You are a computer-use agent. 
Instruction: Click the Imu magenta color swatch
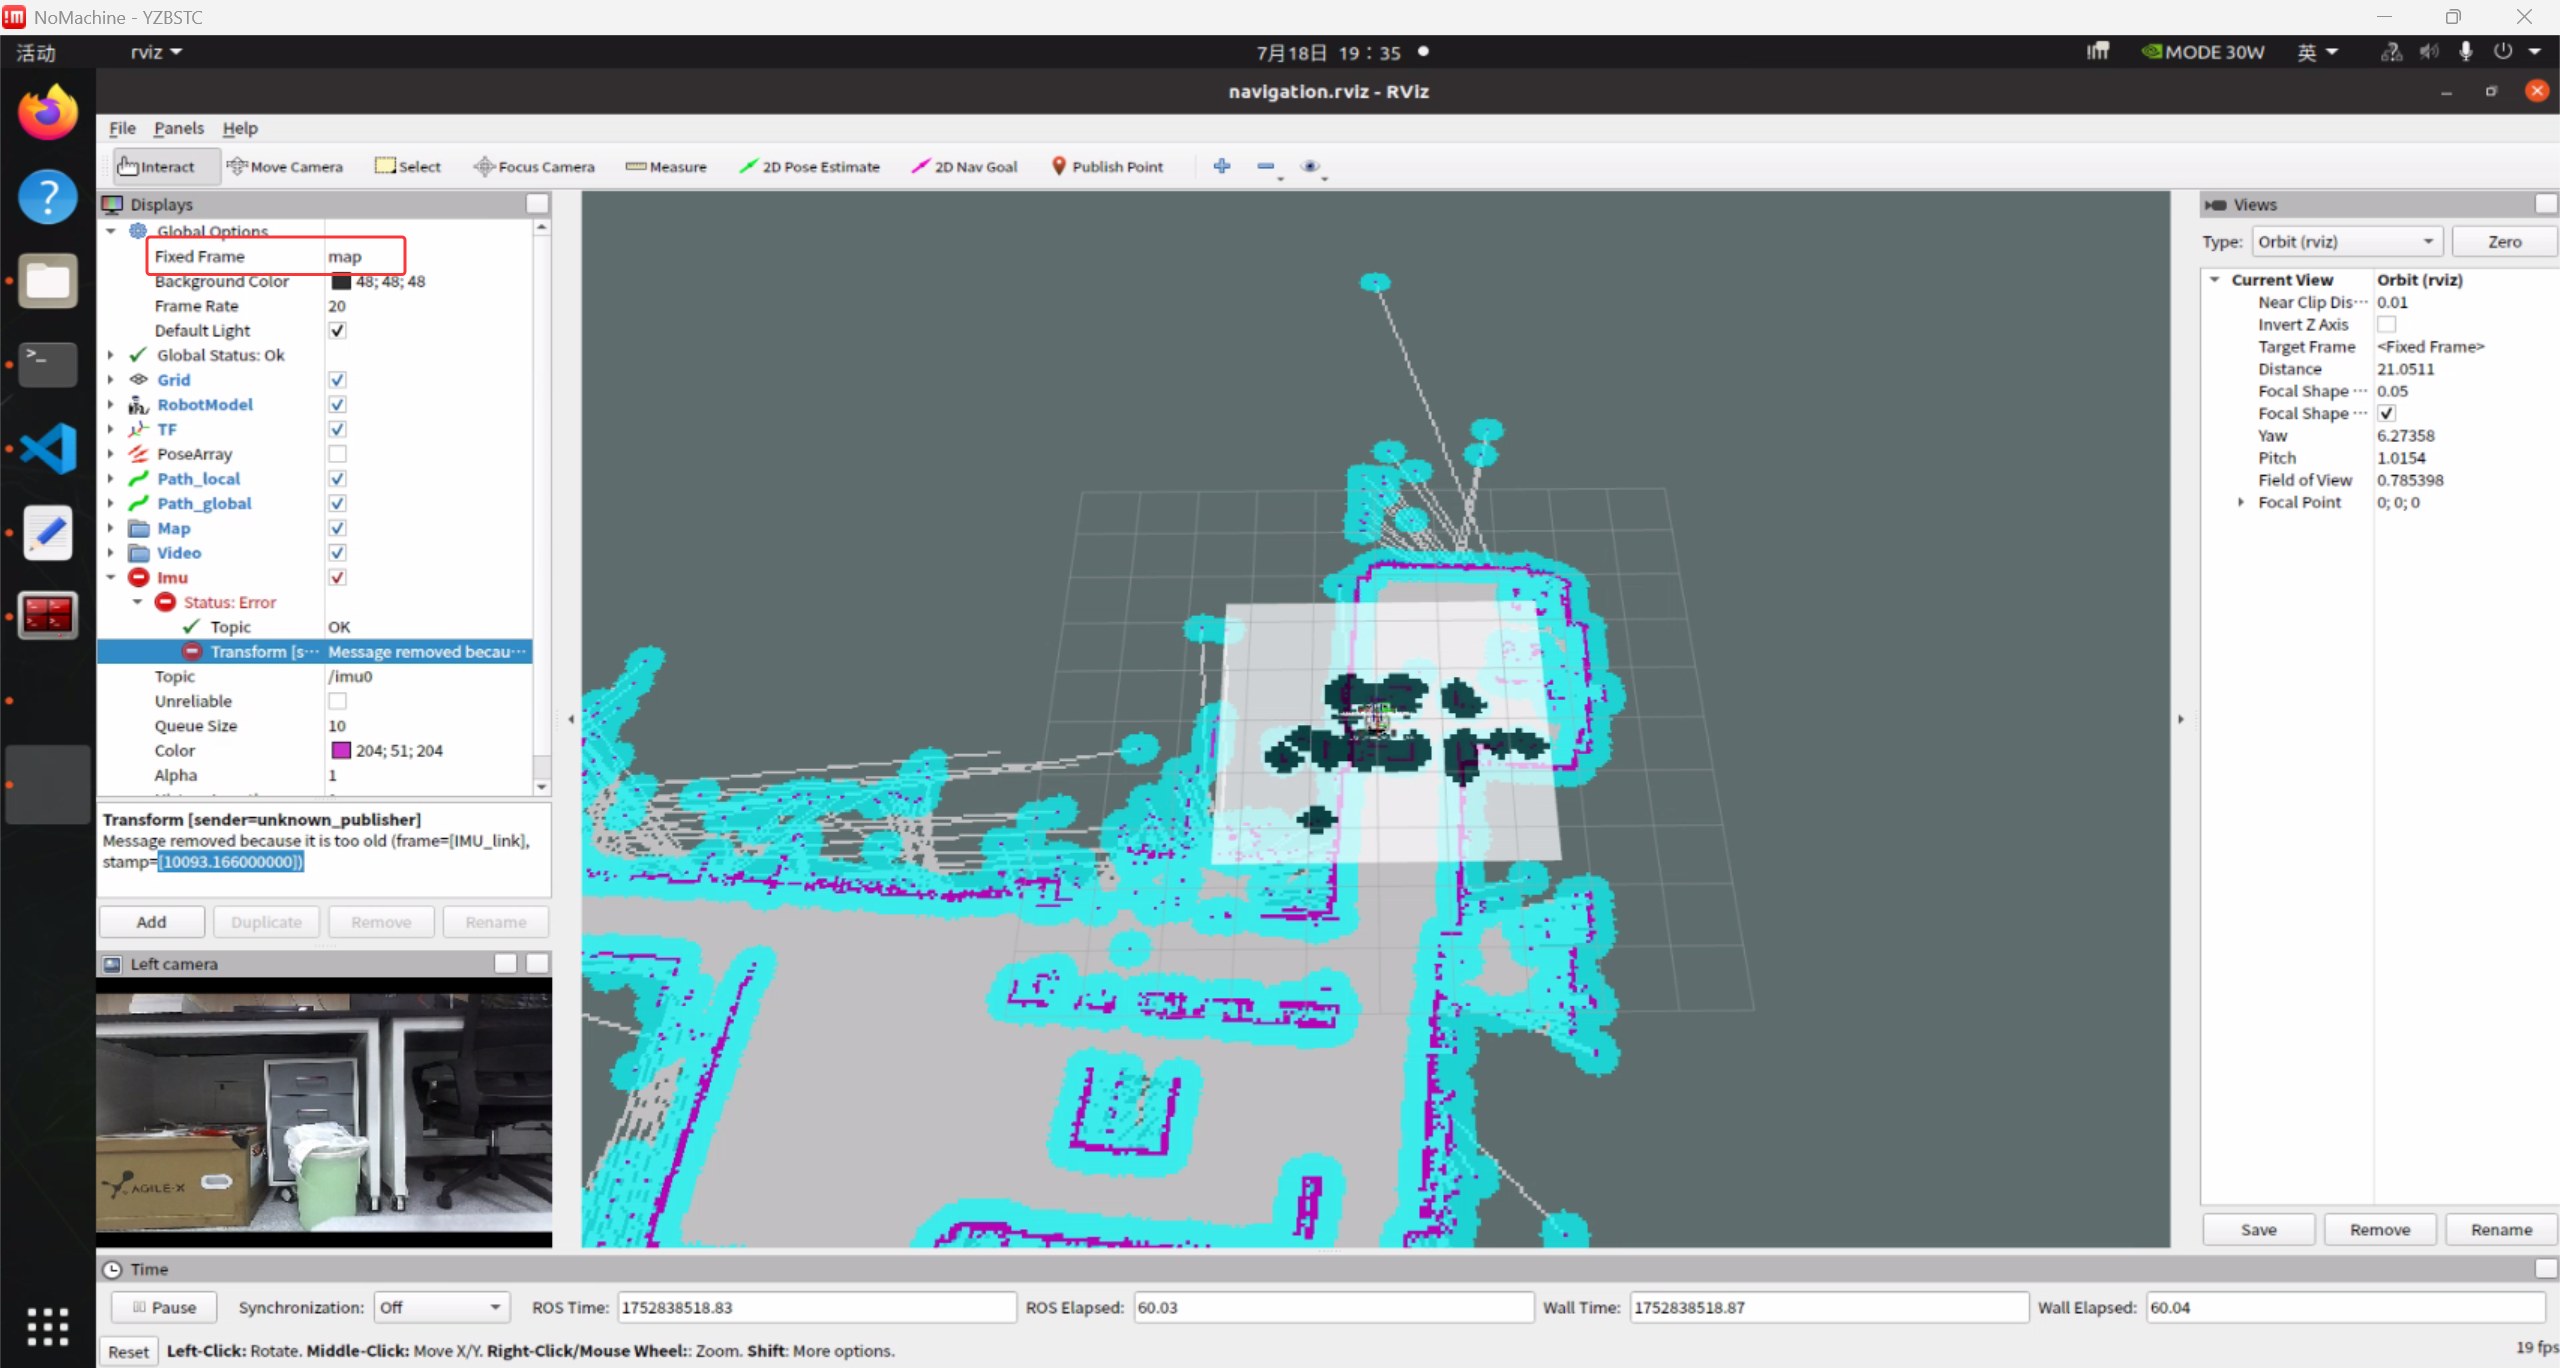click(x=341, y=751)
